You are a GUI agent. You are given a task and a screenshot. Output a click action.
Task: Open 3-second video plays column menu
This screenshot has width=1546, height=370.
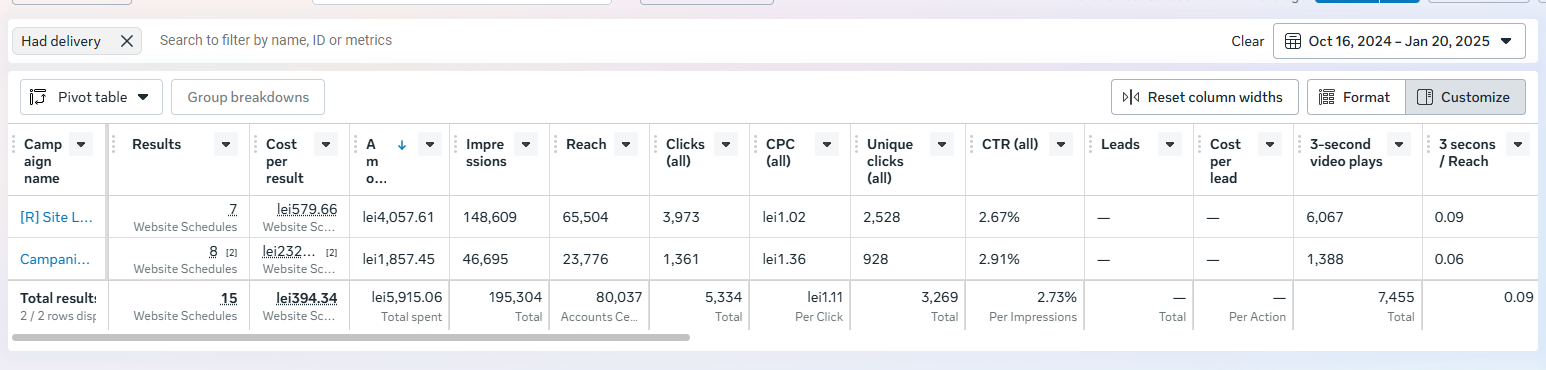pos(1399,145)
